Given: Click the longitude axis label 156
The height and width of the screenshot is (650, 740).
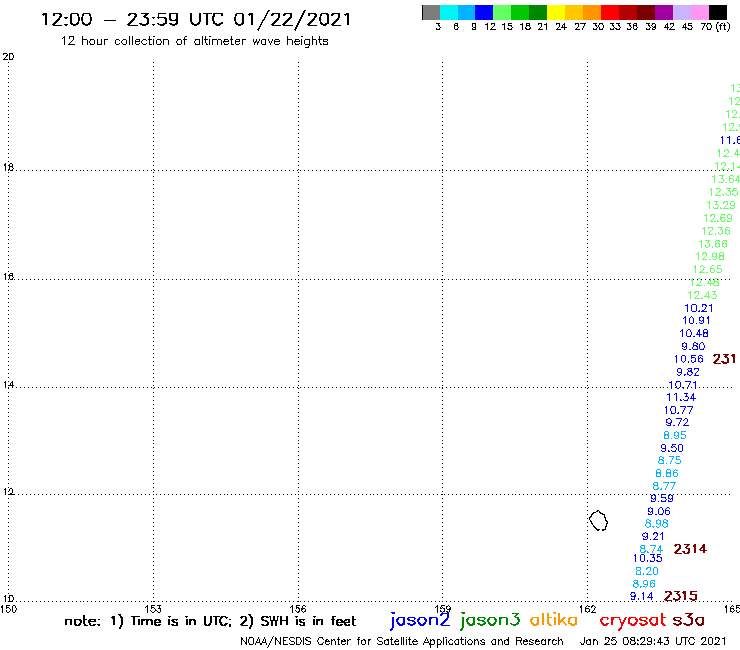Looking at the screenshot, I should click(298, 609).
